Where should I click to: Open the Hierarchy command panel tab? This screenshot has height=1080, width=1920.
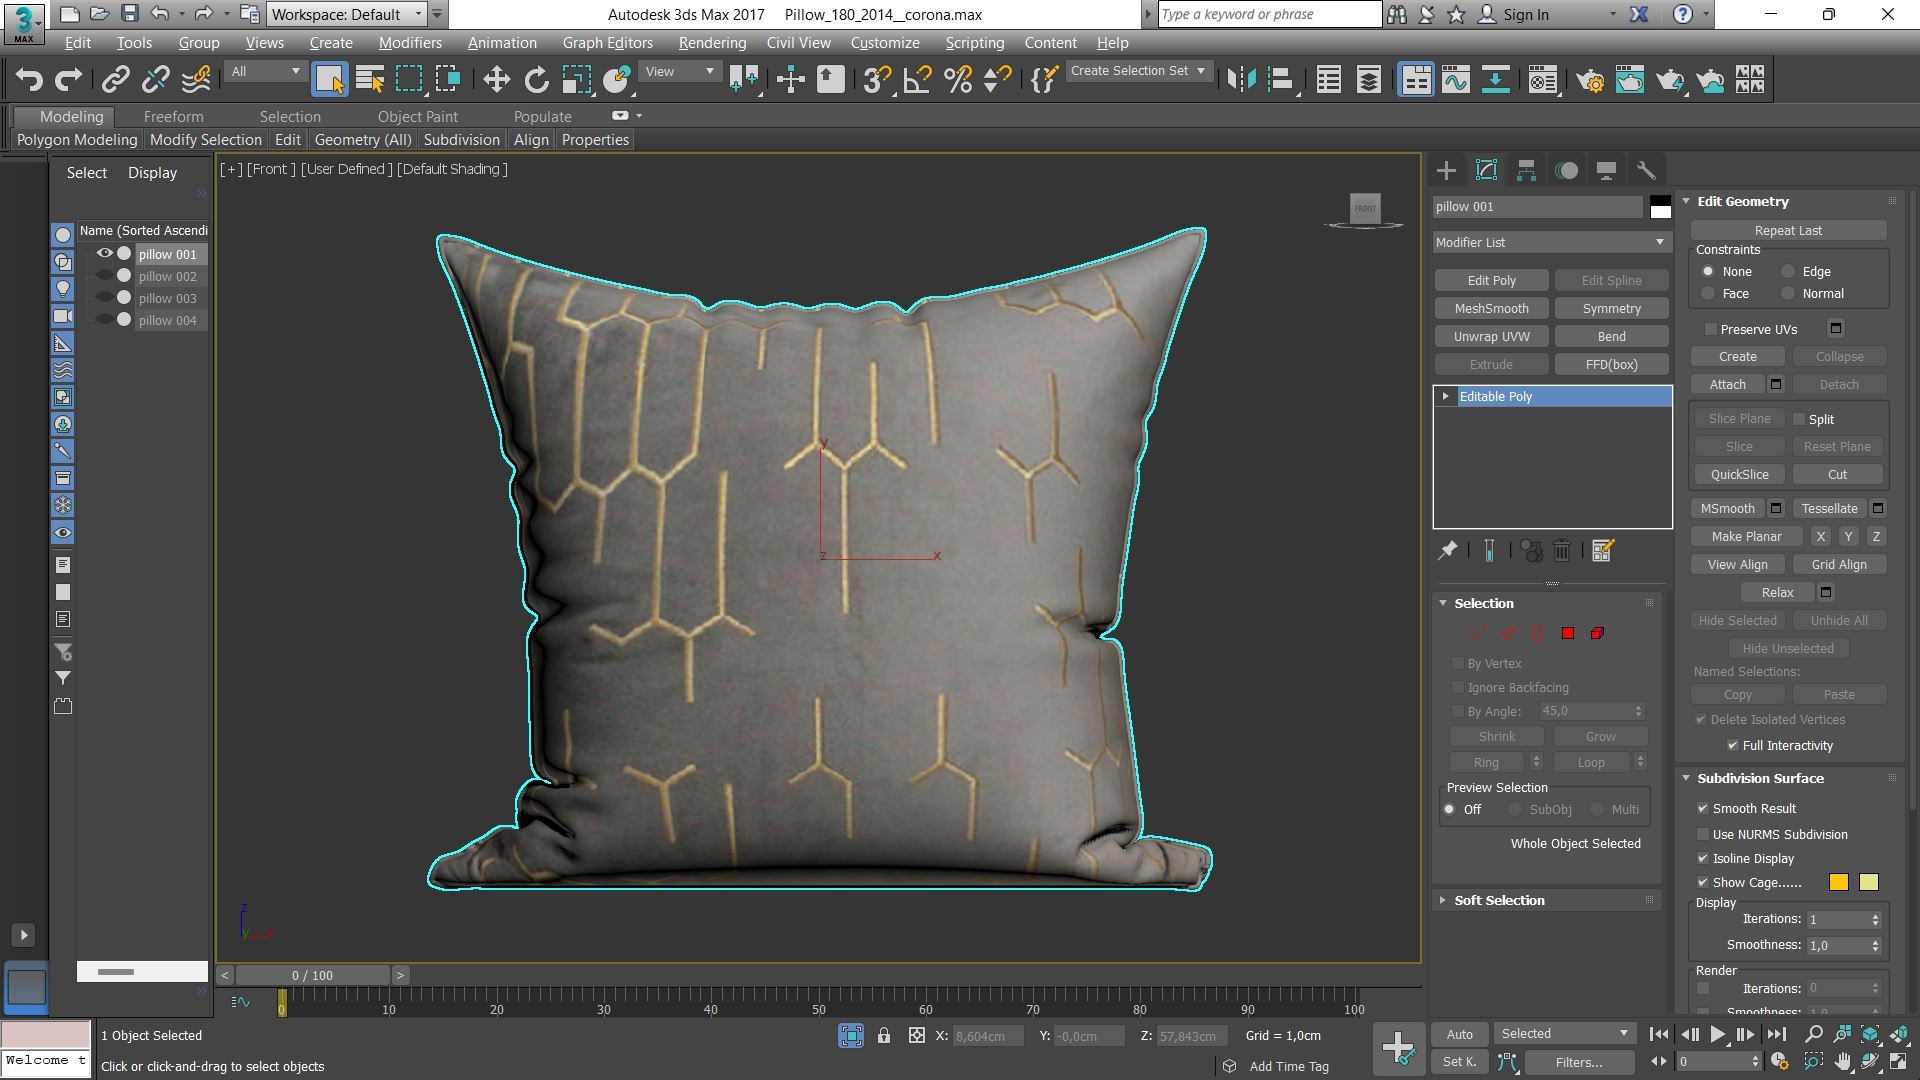point(1526,171)
